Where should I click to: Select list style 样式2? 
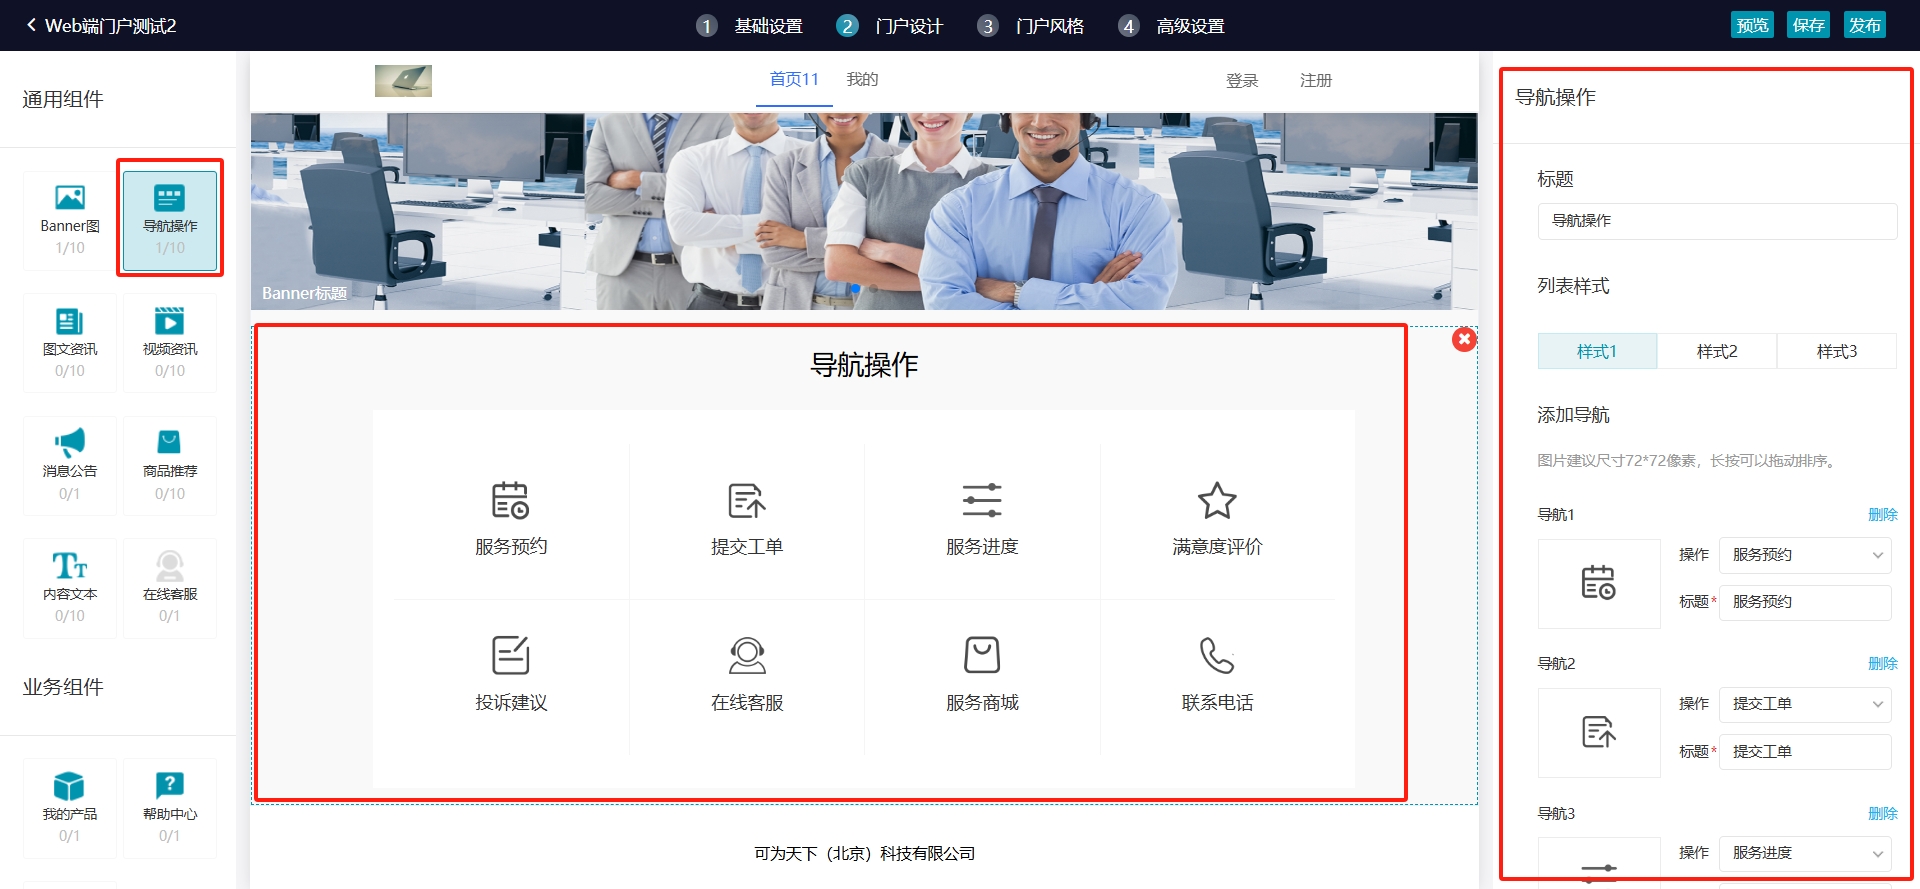[1717, 351]
